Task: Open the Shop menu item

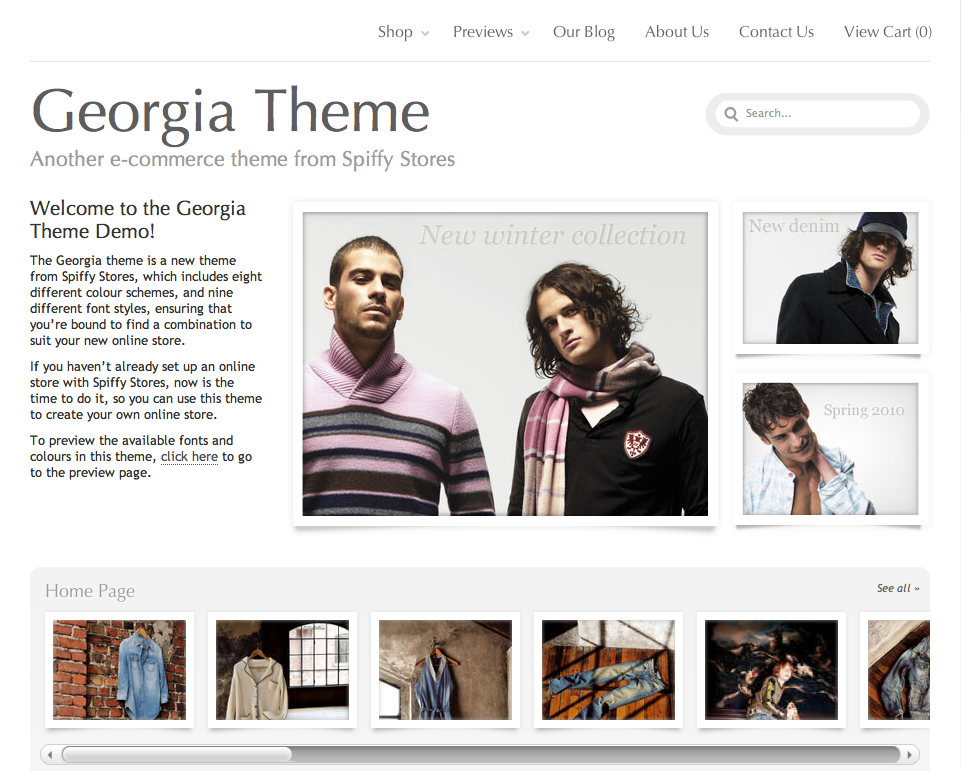Action: pos(395,32)
